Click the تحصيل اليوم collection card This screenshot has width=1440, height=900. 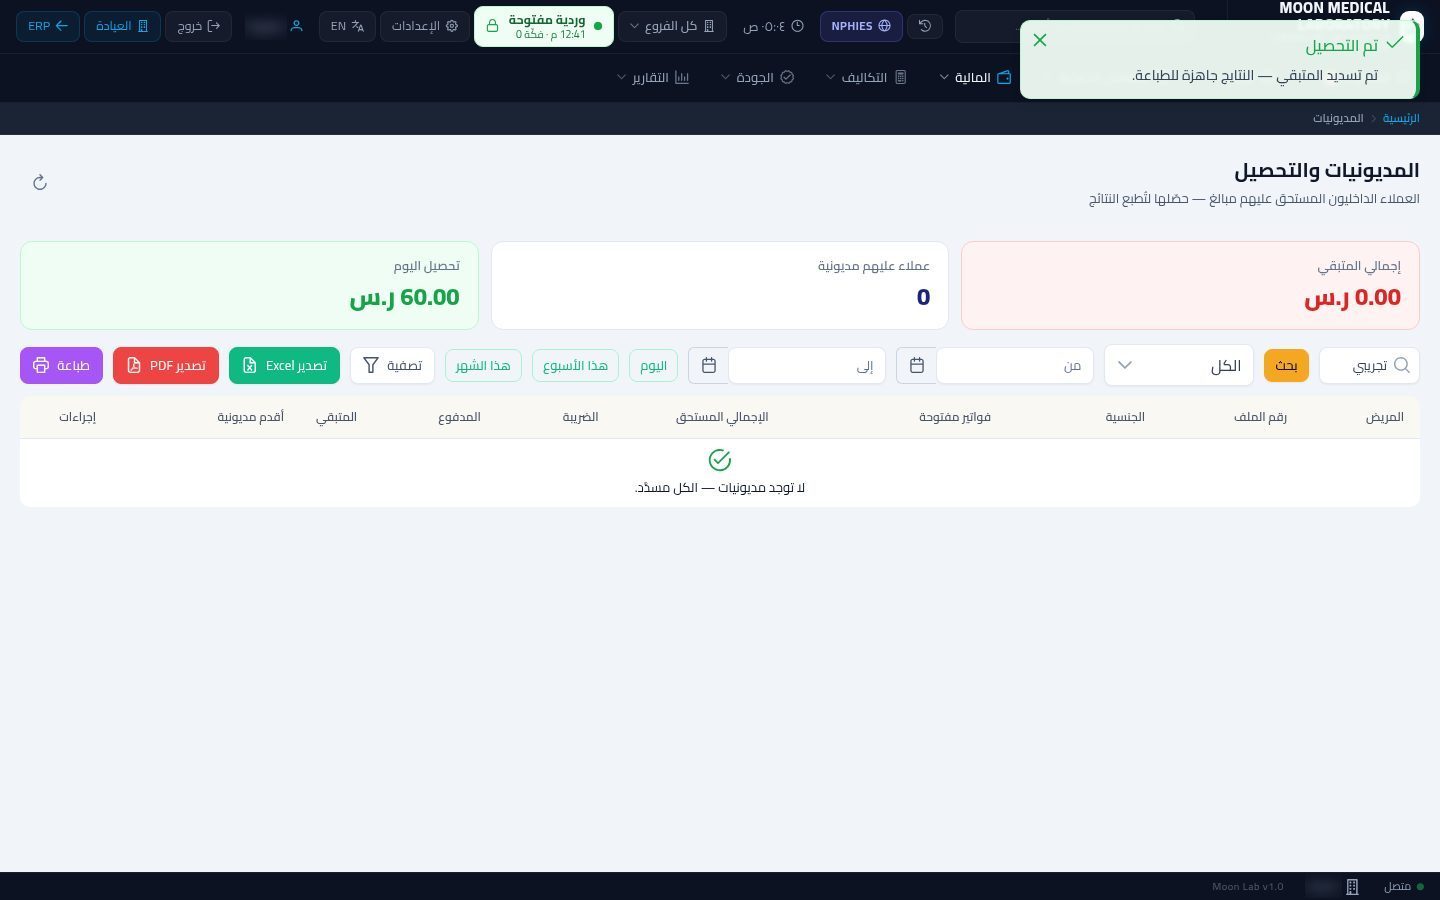249,285
